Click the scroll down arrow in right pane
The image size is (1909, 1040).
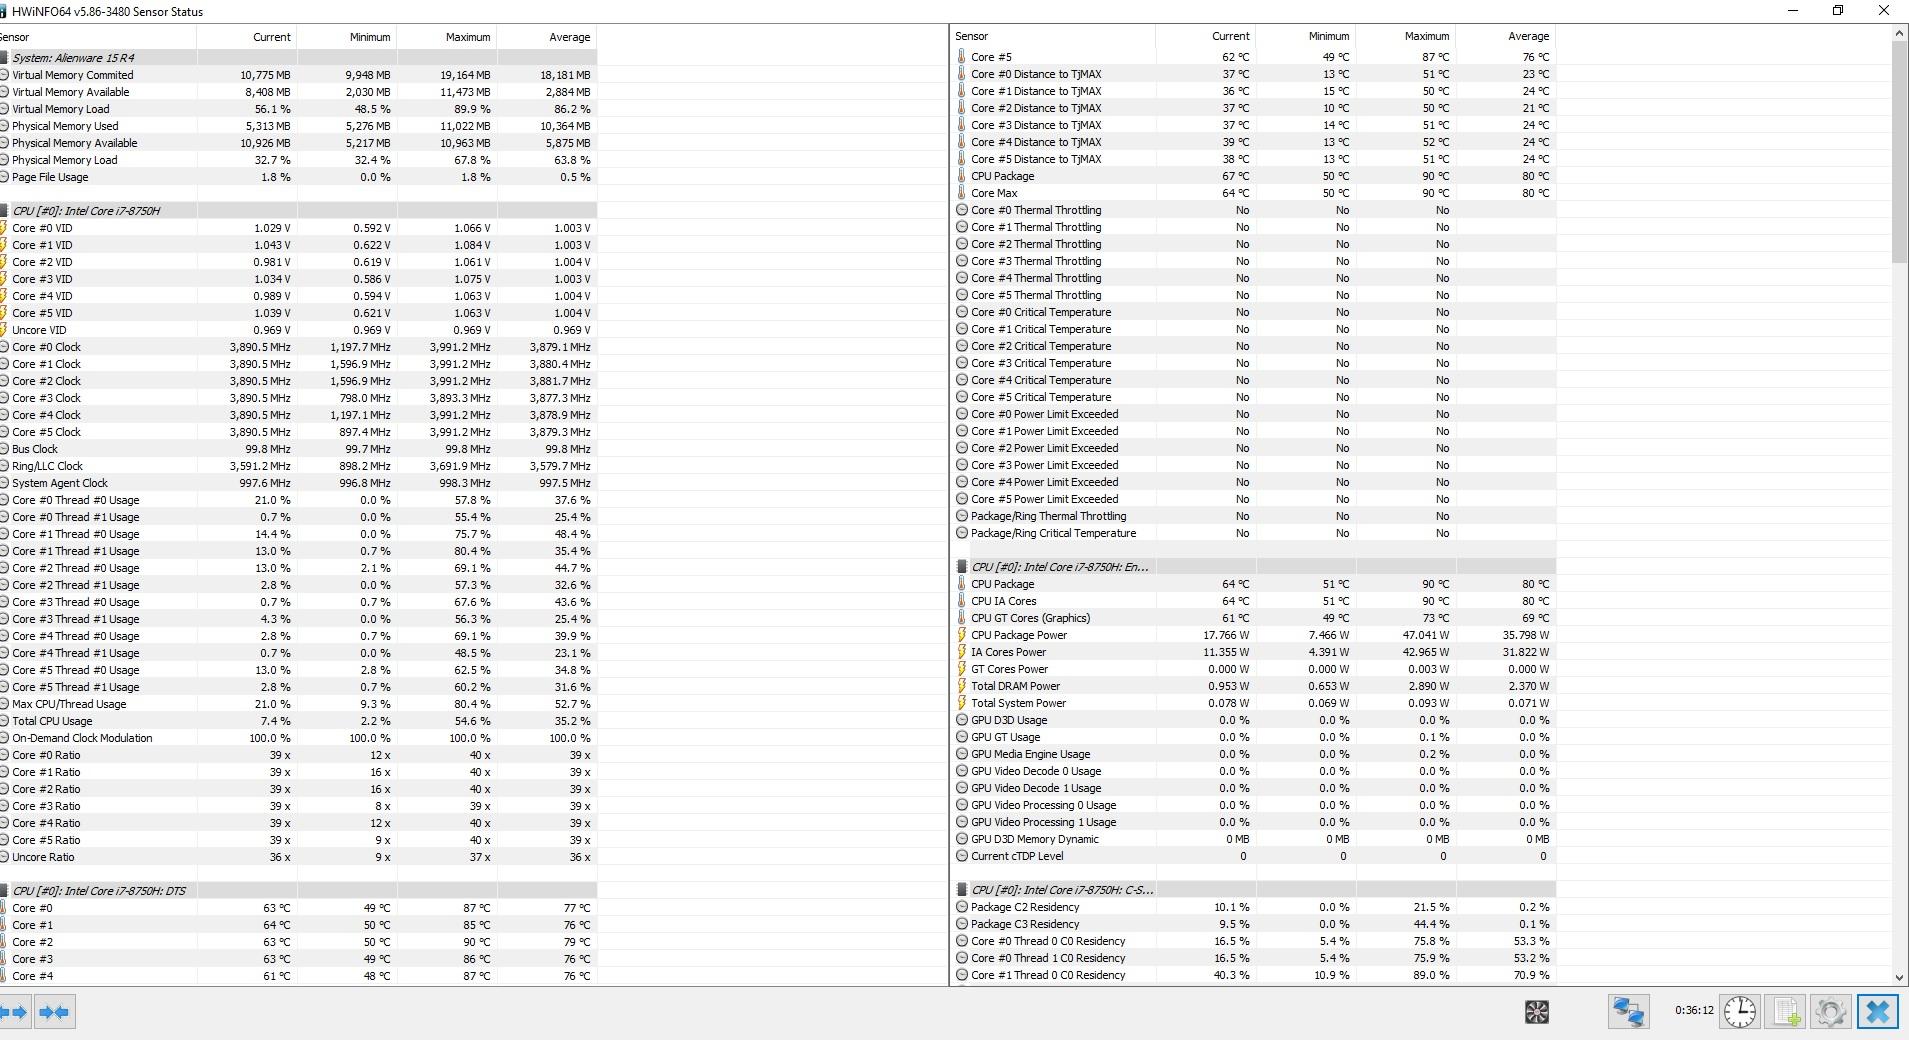(1899, 977)
